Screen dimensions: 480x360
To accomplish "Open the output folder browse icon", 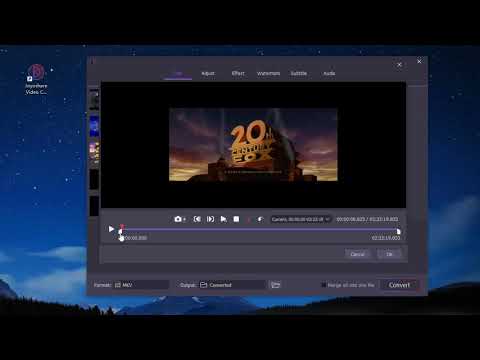I will tap(276, 285).
